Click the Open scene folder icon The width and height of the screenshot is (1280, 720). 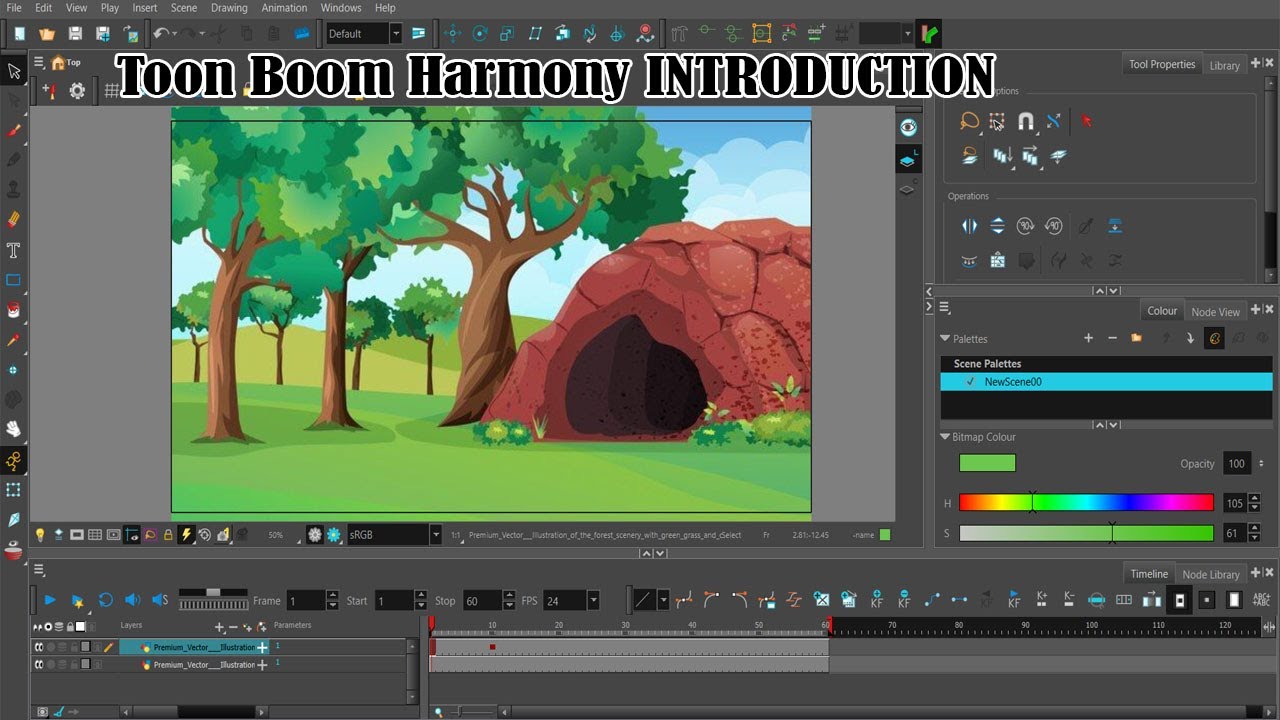[46, 33]
